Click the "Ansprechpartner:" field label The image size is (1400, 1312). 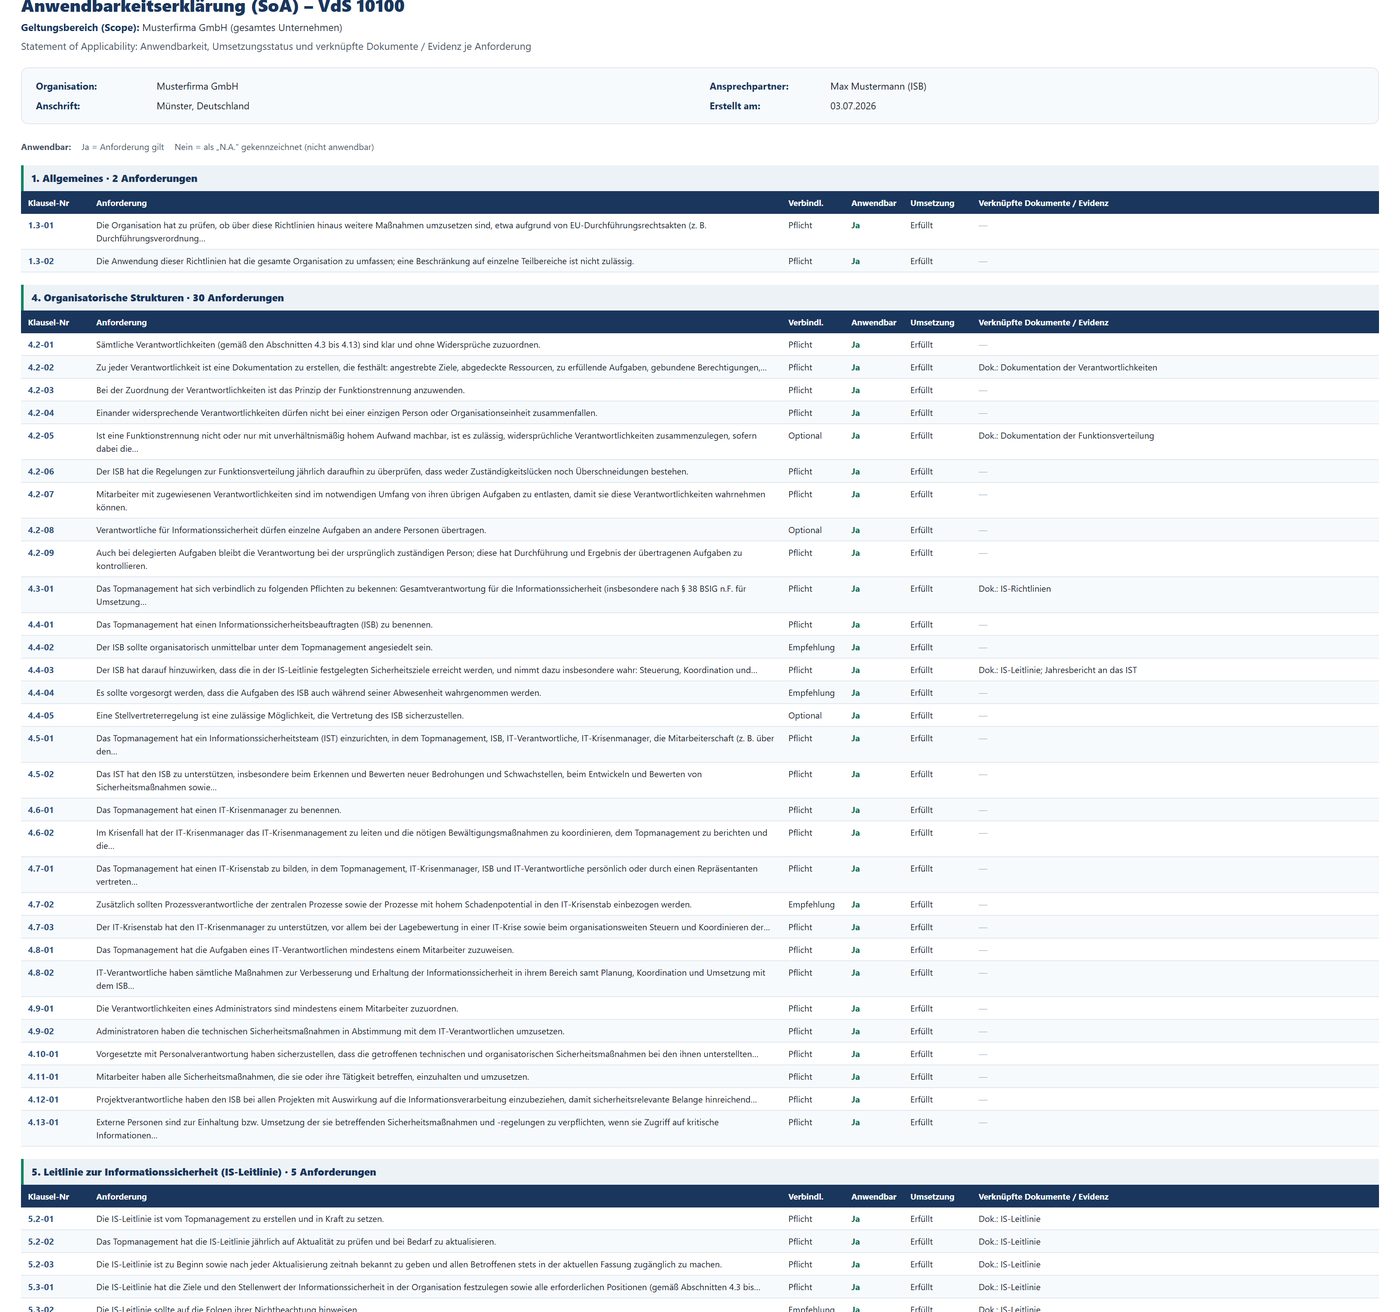[x=749, y=87]
